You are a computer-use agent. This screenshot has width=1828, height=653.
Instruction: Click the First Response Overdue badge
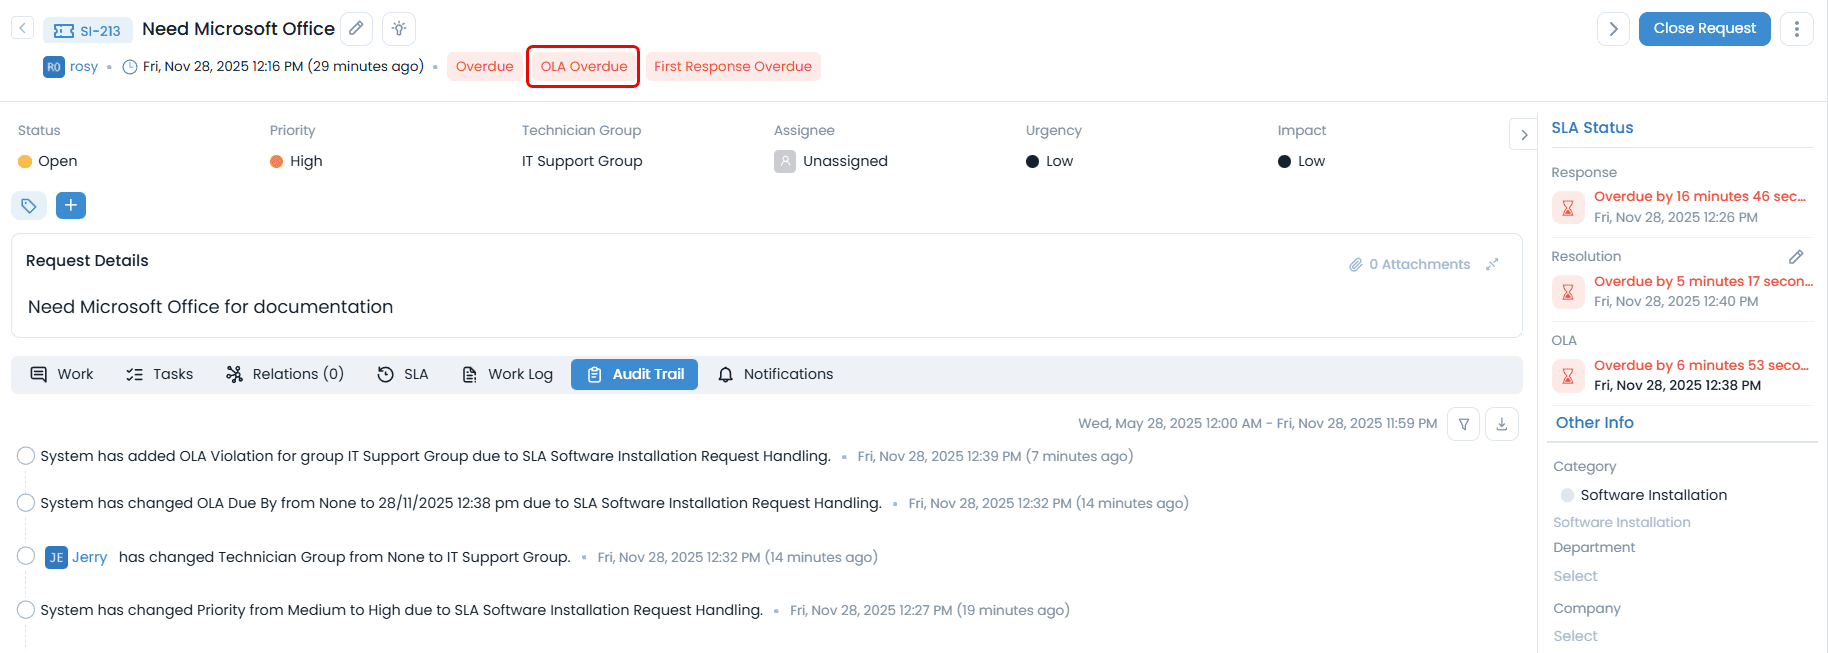(x=733, y=67)
